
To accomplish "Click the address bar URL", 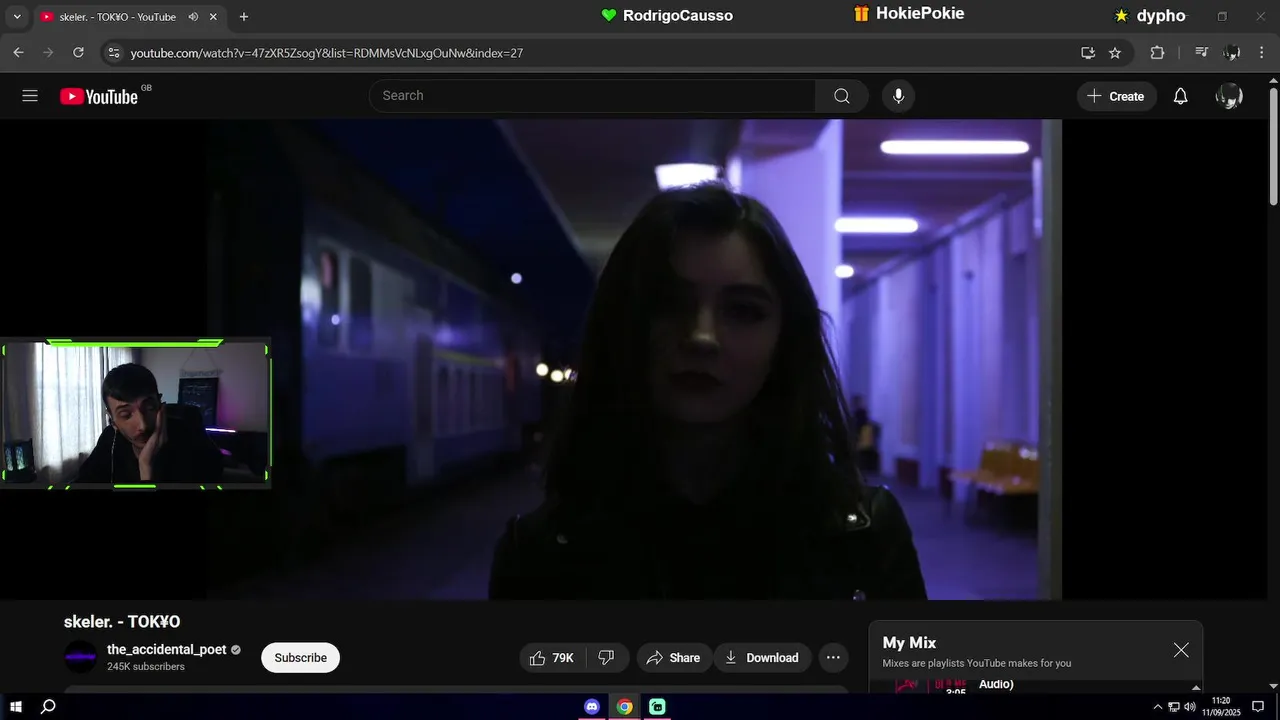I will coord(327,53).
